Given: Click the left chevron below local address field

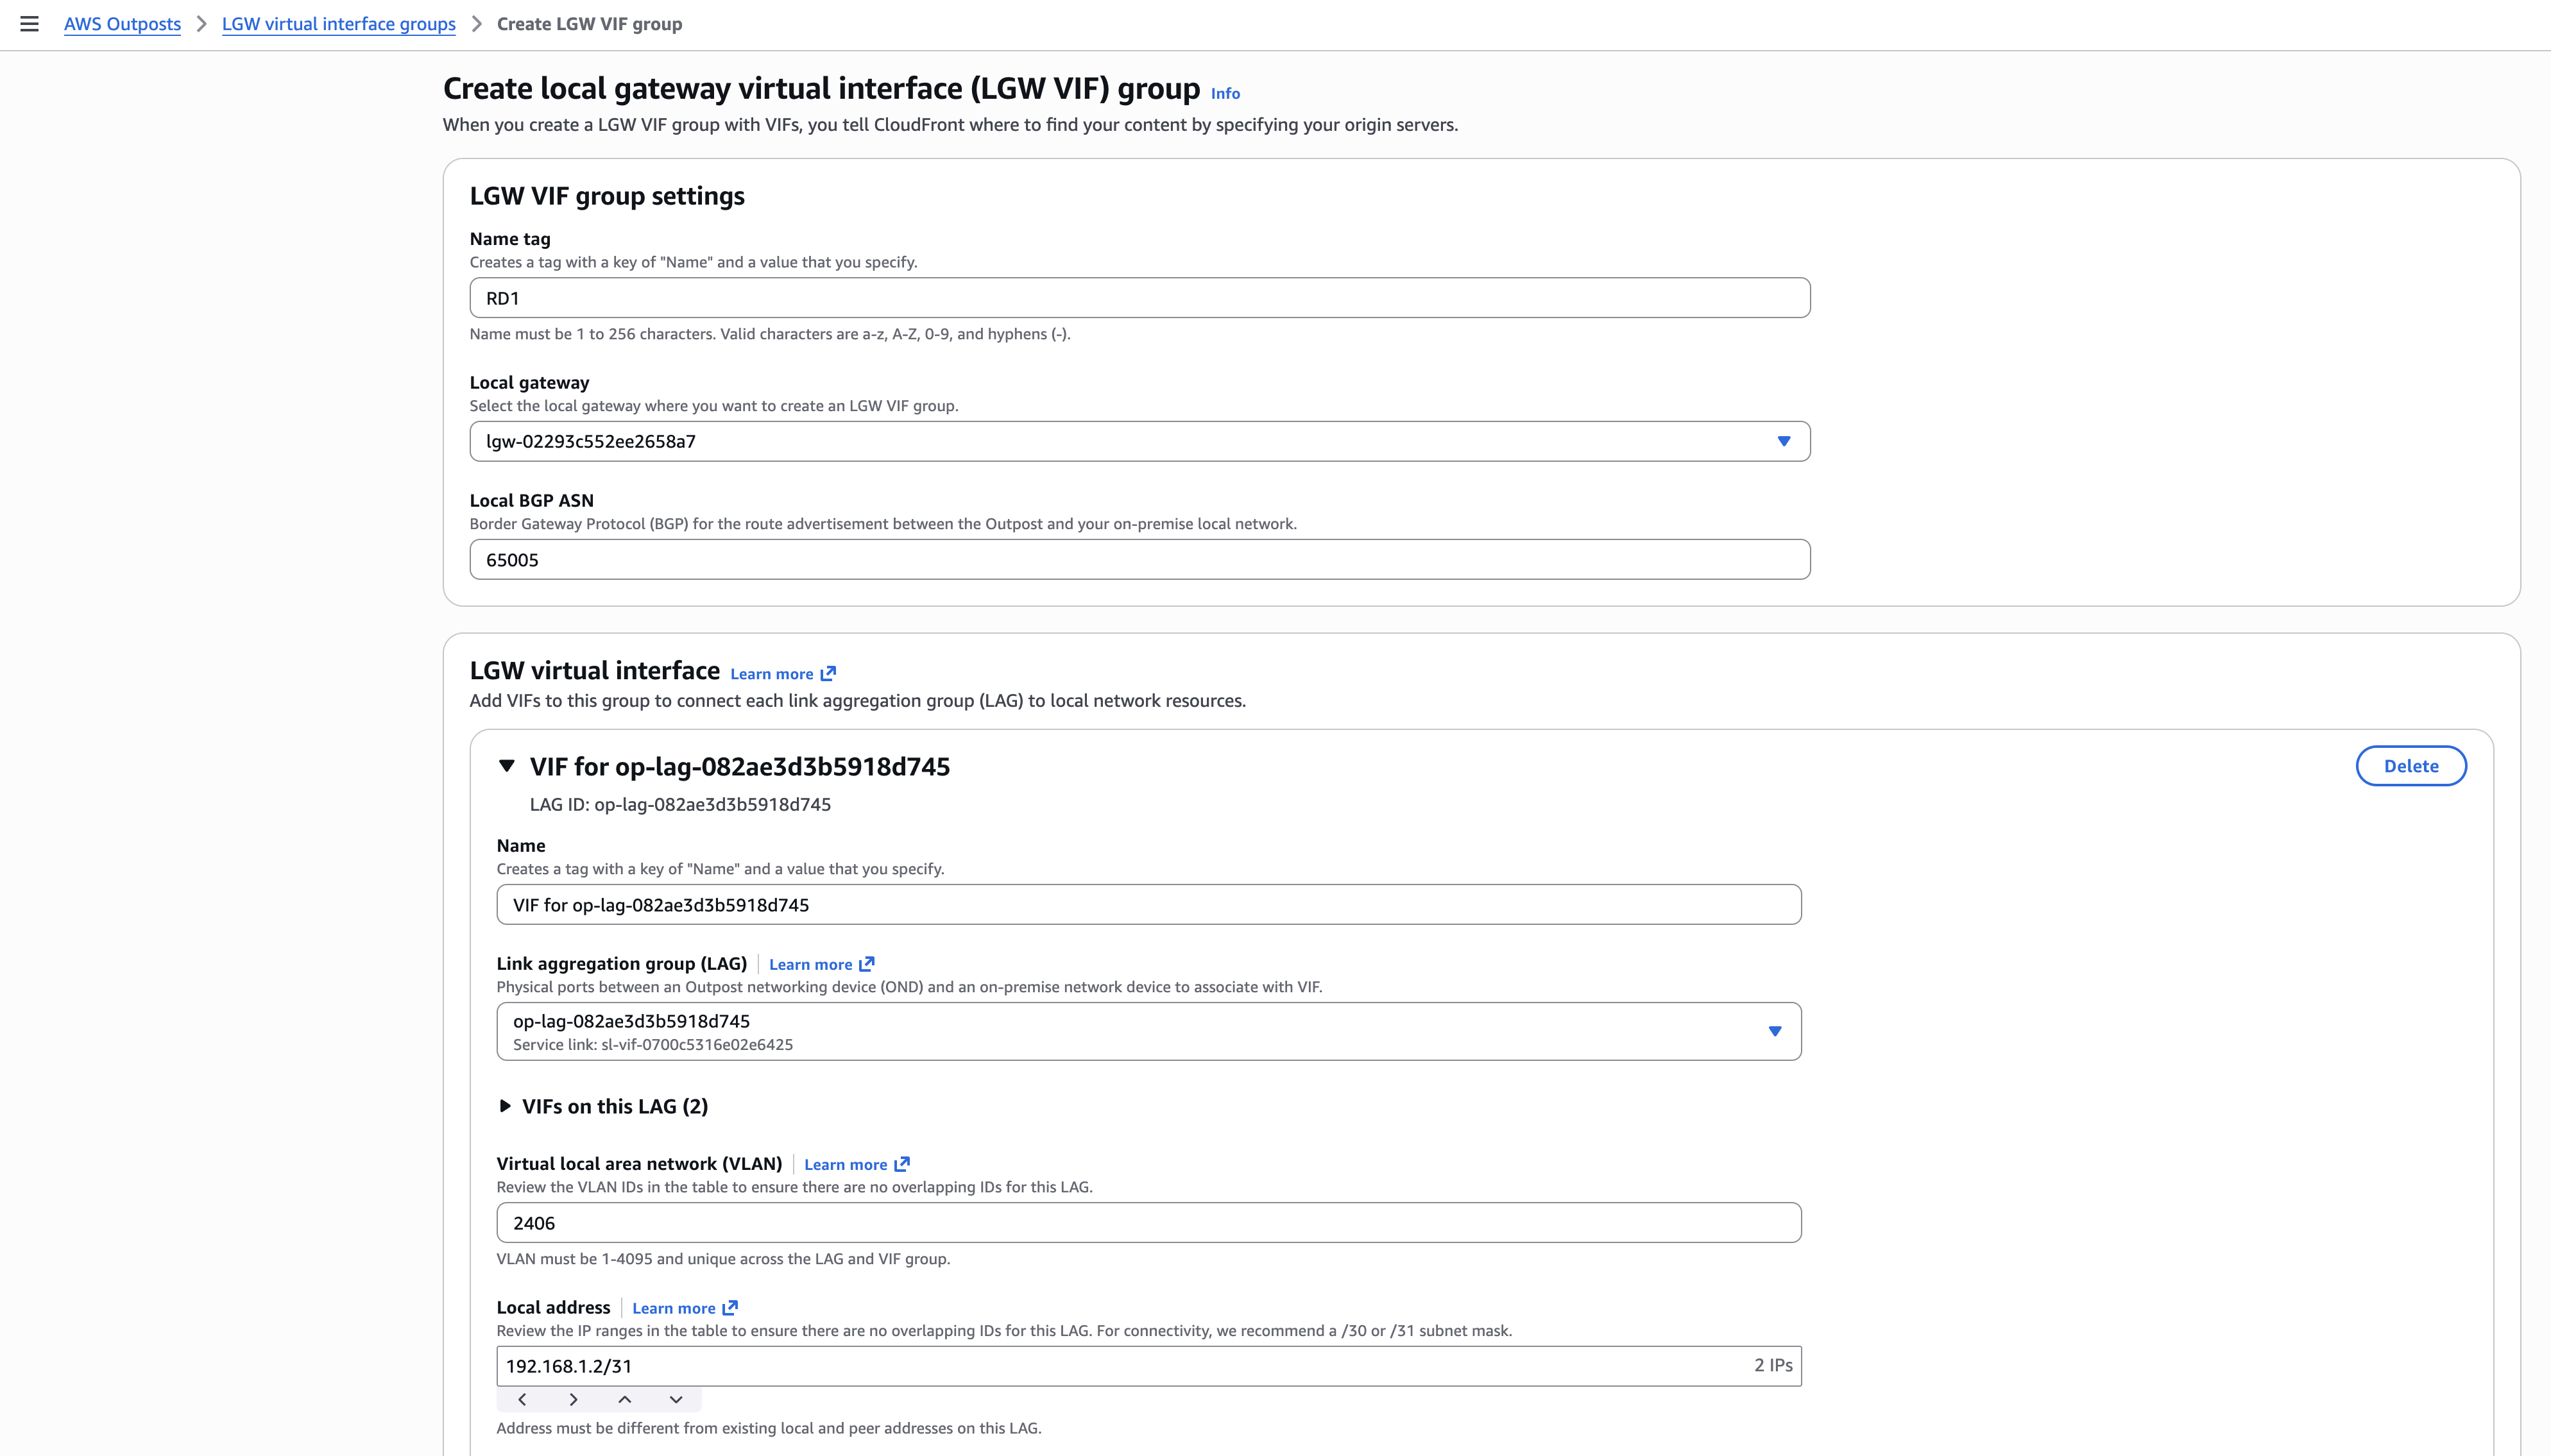Looking at the screenshot, I should (522, 1399).
